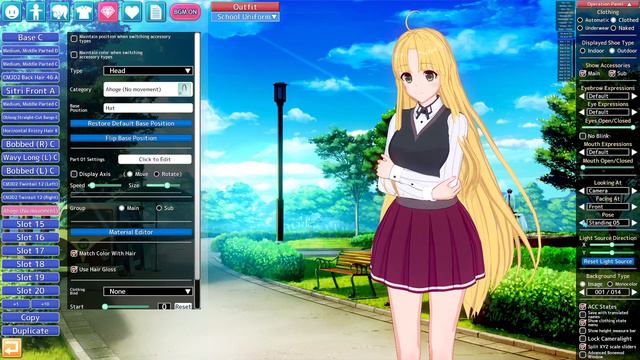Open the Accessories diamond tab icon
Image resolution: width=640 pixels, height=360 pixels.
(108, 12)
